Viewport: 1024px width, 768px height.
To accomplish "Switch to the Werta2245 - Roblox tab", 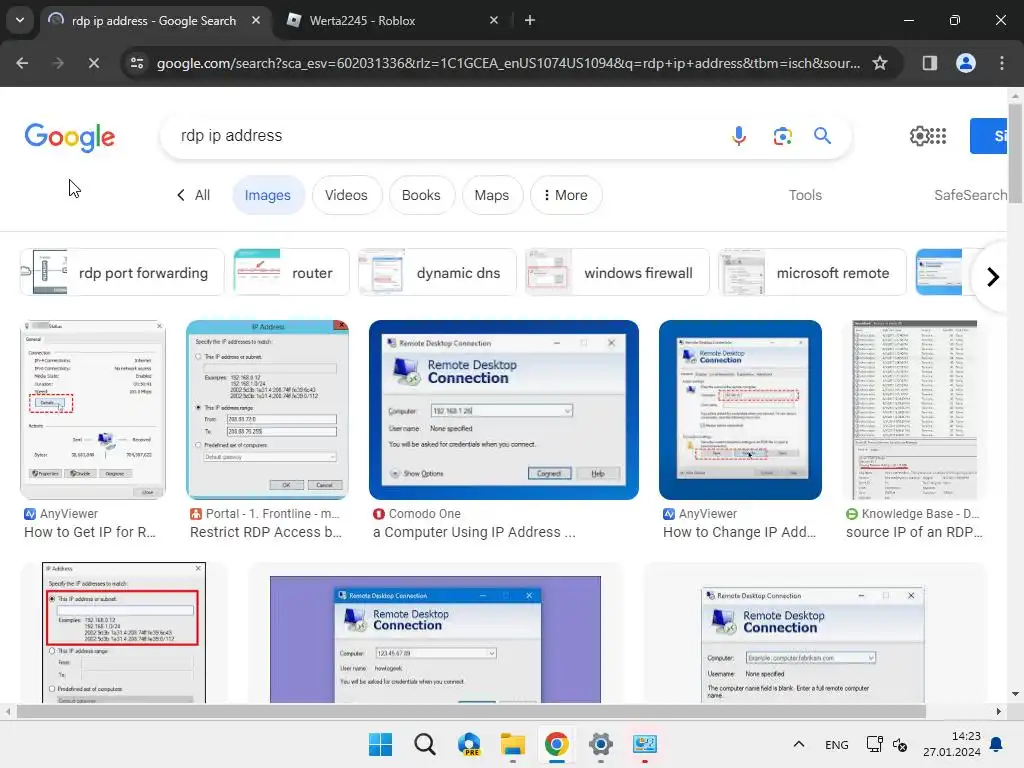I will [x=391, y=20].
